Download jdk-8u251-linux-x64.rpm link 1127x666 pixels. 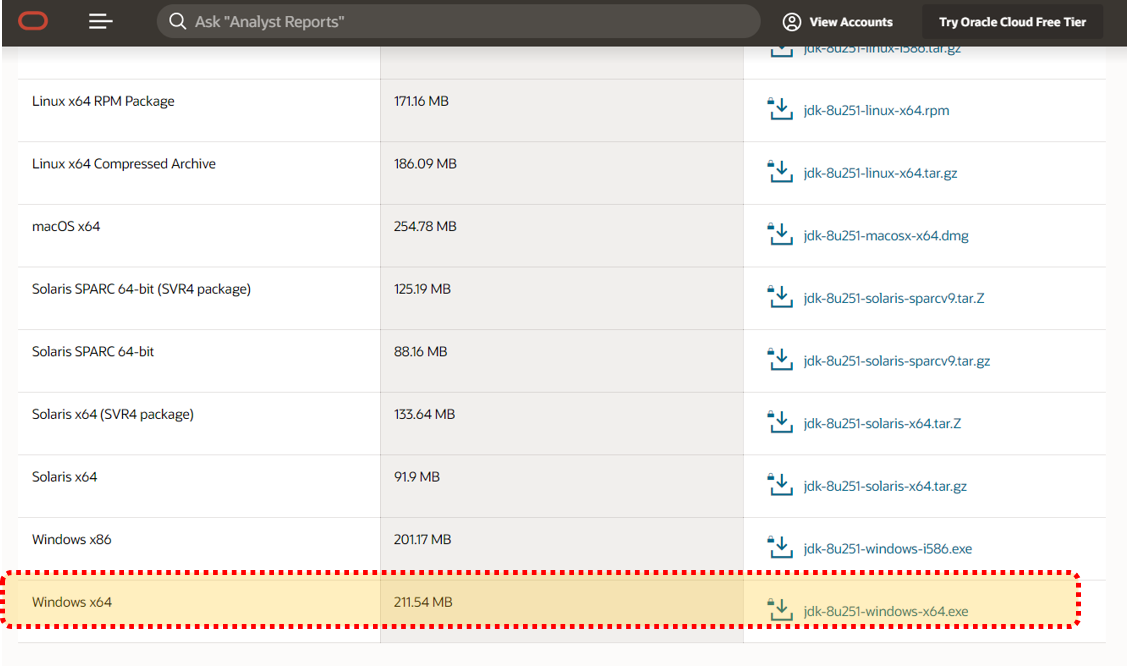876,111
